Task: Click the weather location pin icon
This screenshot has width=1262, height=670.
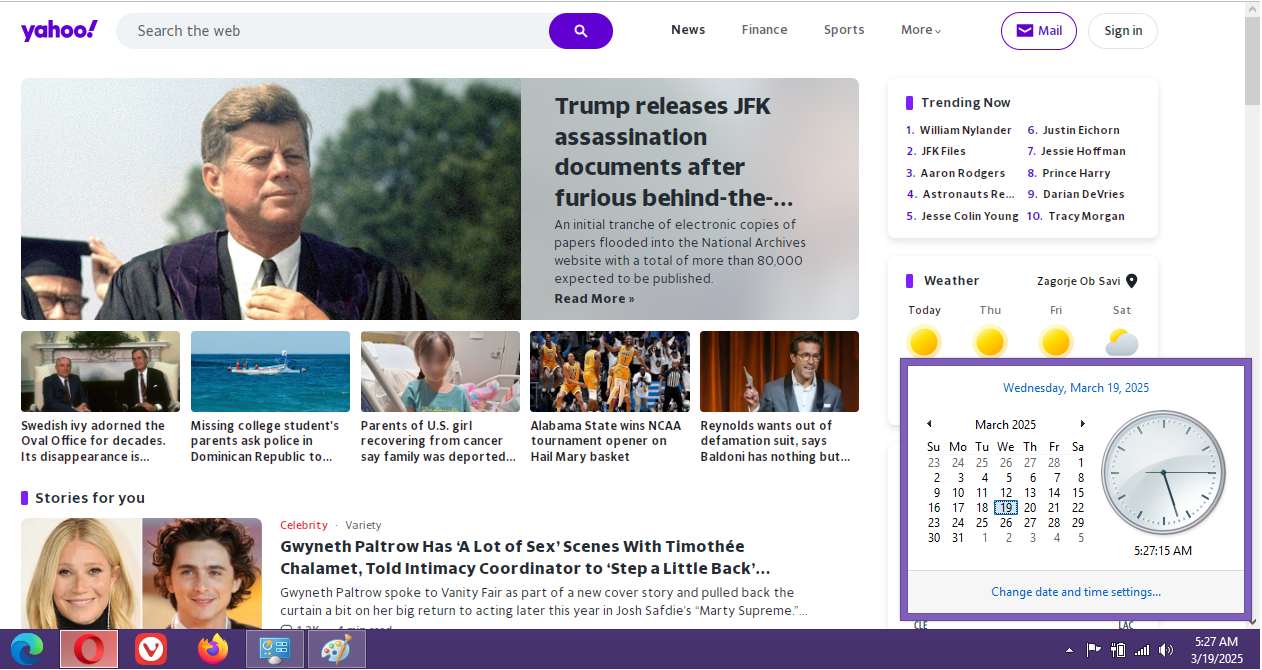Action: tap(1132, 281)
